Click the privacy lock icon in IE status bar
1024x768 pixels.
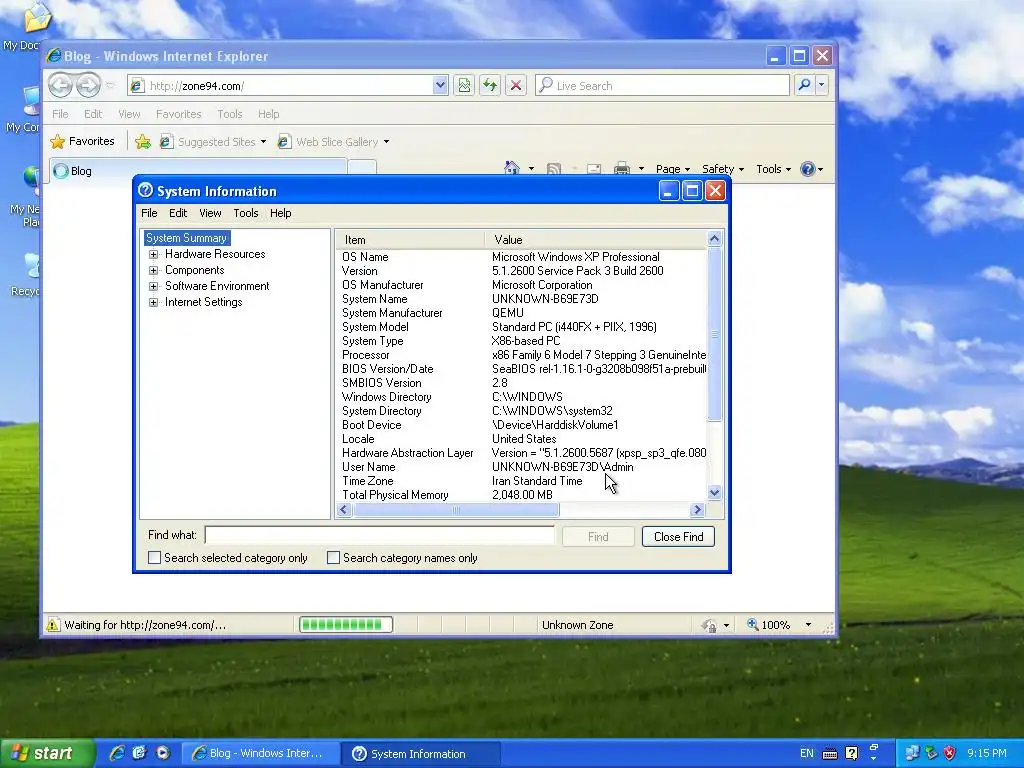click(709, 625)
